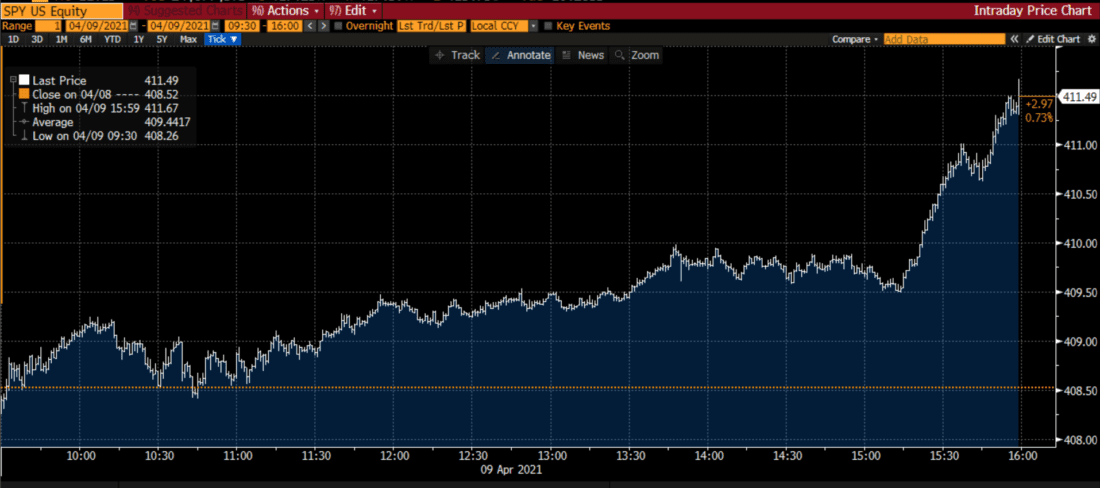
Task: Click the white Last Price color swatch
Action: (x=24, y=80)
